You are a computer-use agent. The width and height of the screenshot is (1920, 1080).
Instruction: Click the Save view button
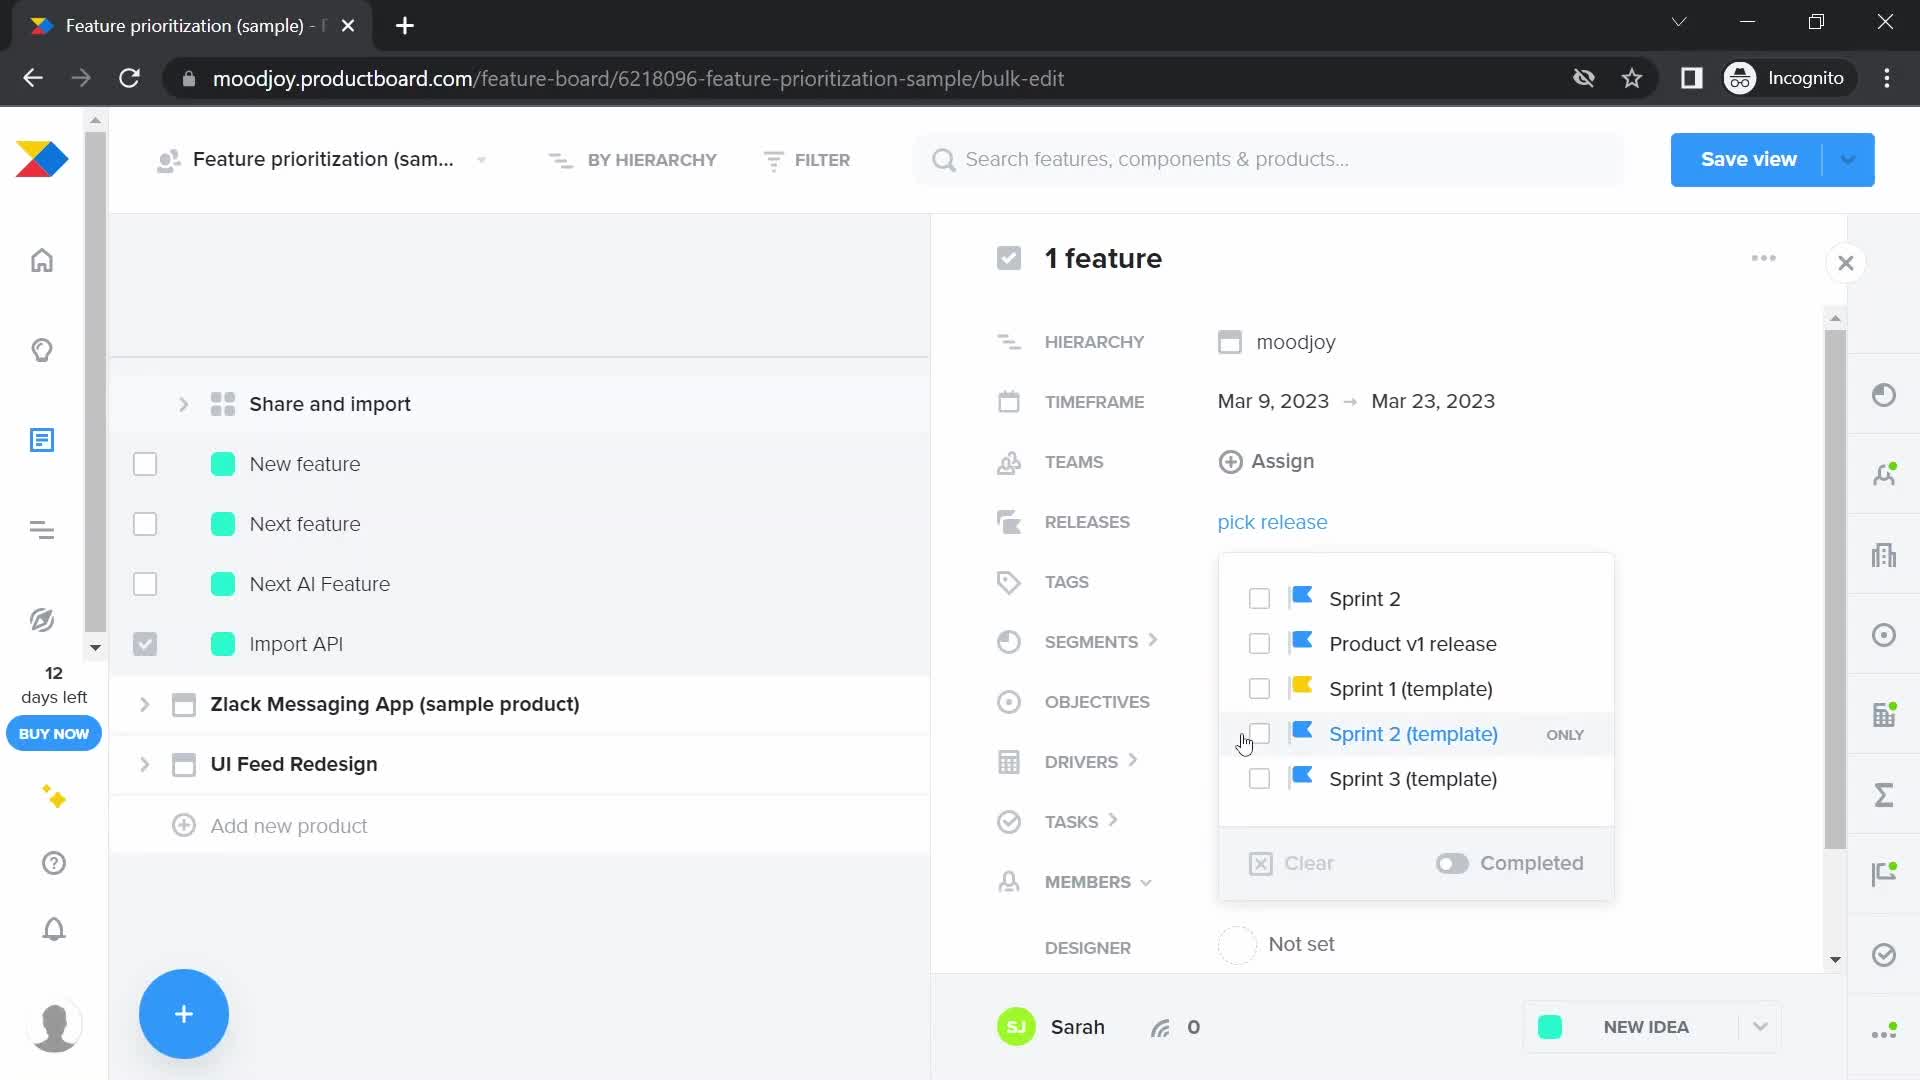click(x=1749, y=158)
